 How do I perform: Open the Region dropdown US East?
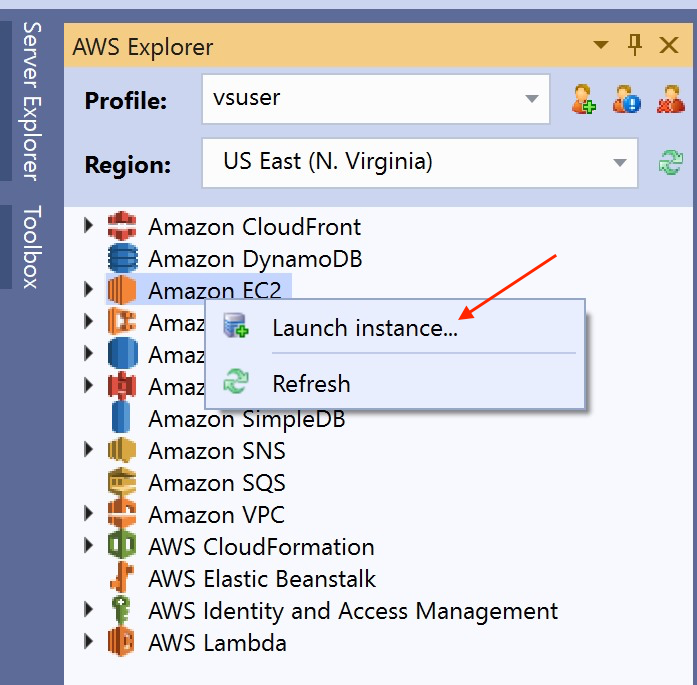(x=420, y=163)
